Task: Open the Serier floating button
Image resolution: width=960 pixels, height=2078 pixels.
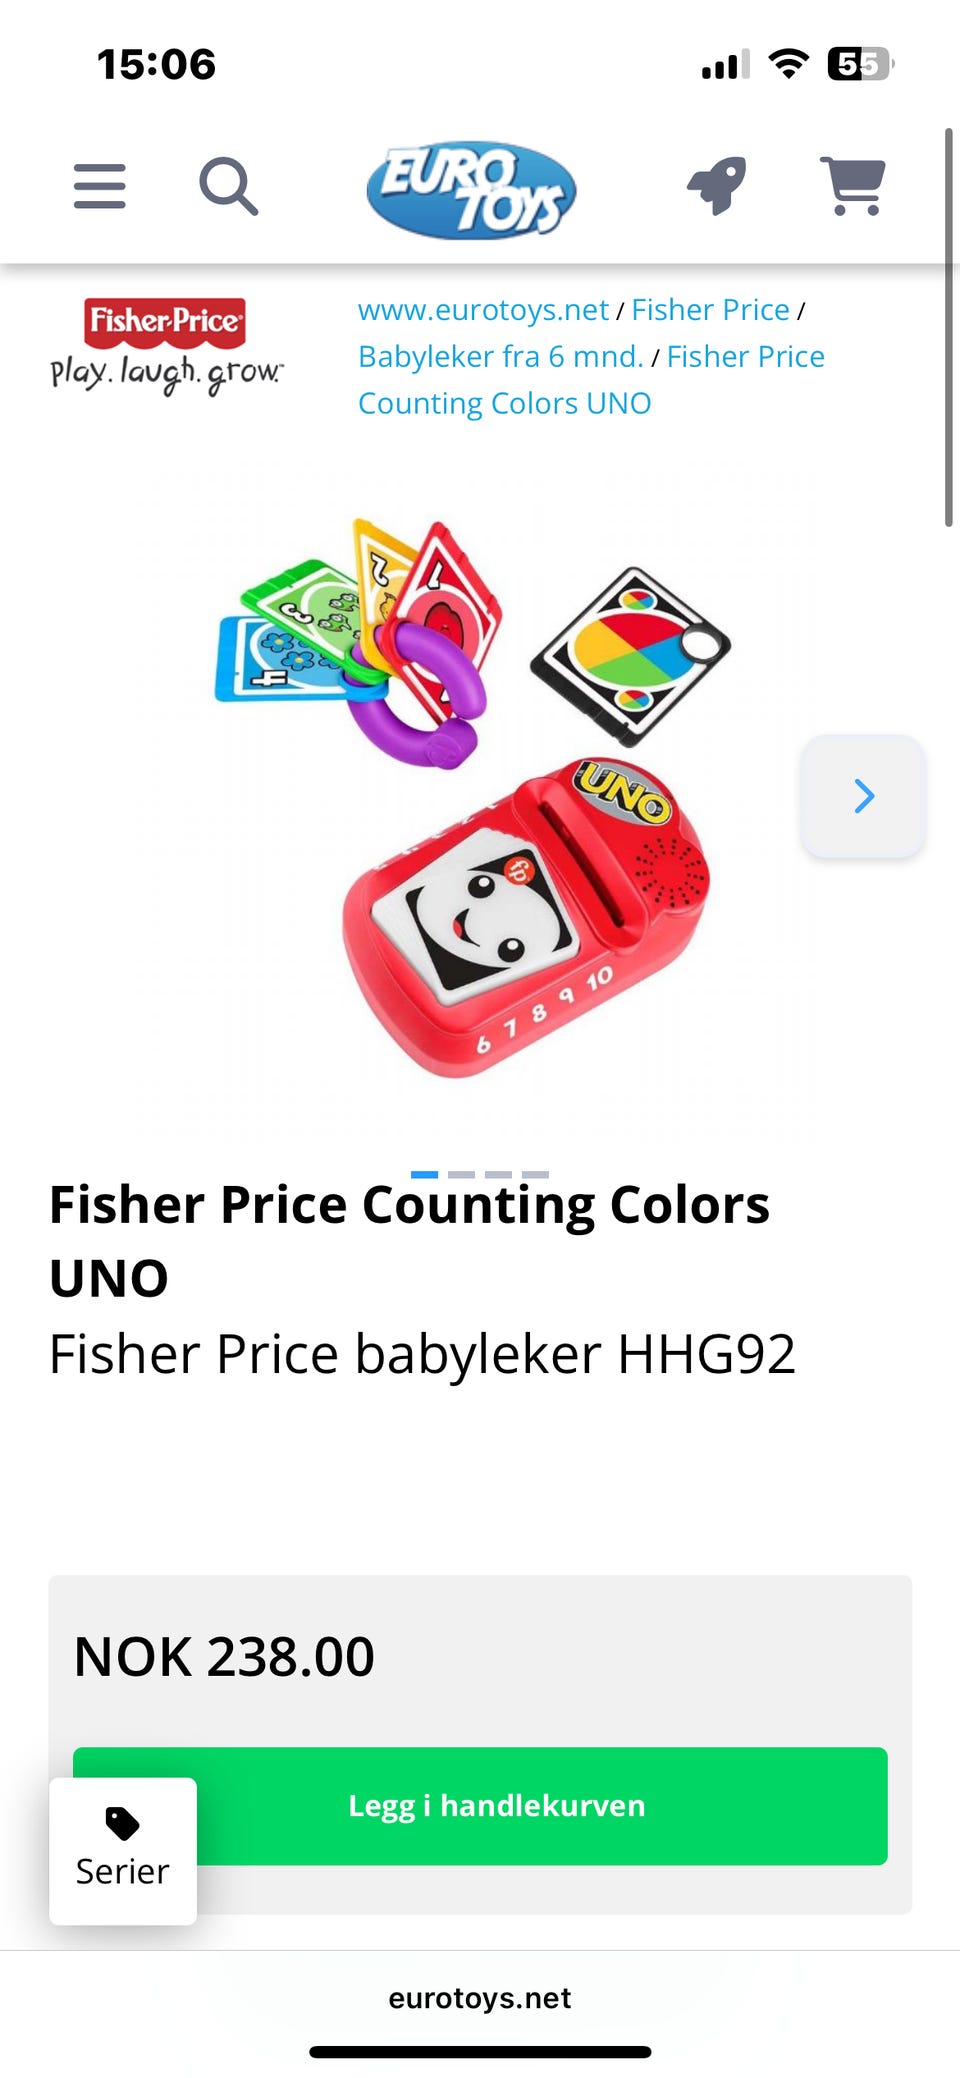Action: [123, 1851]
